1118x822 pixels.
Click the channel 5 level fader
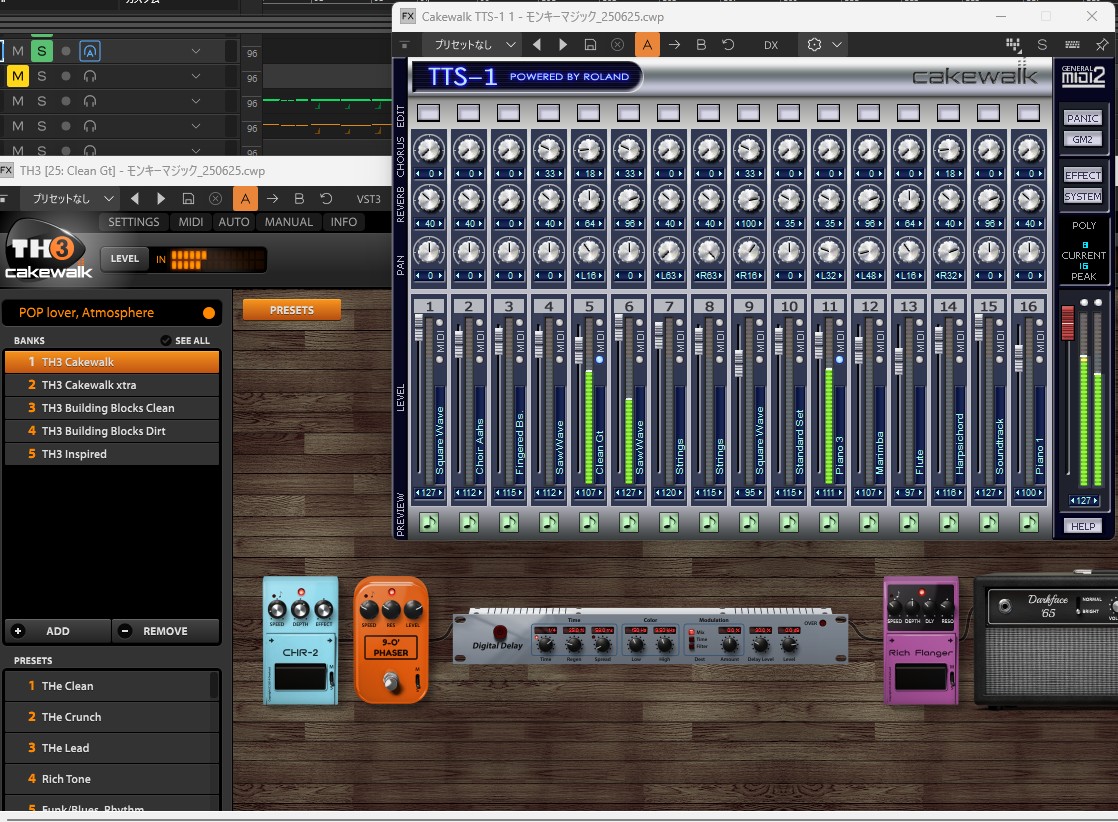coord(579,349)
